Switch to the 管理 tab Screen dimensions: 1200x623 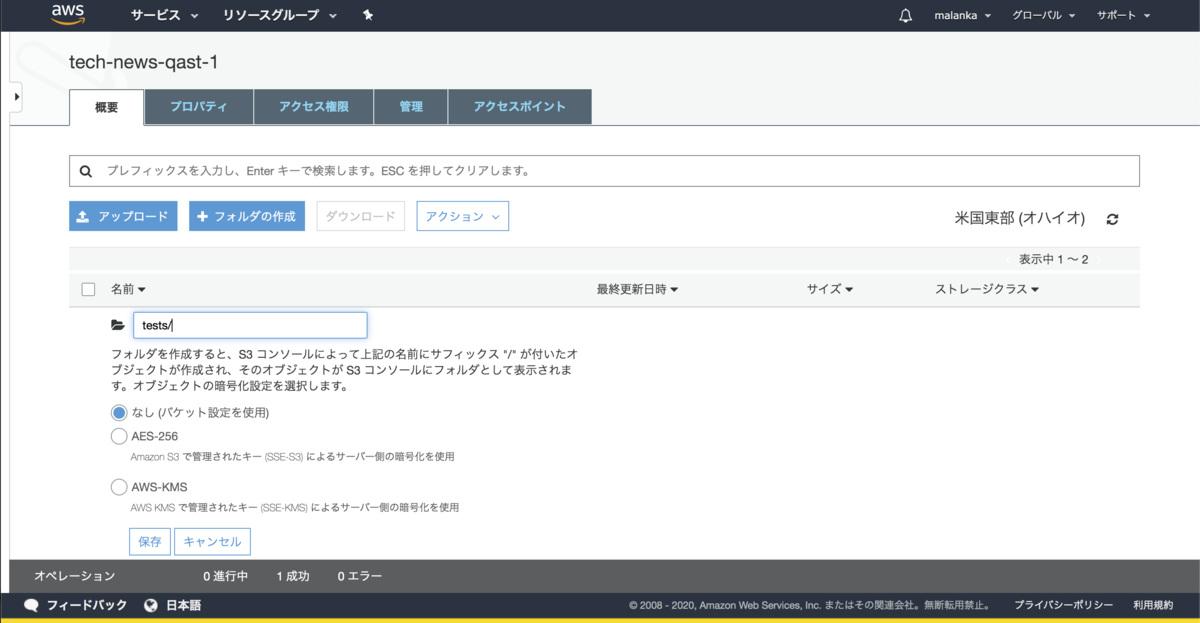(410, 107)
